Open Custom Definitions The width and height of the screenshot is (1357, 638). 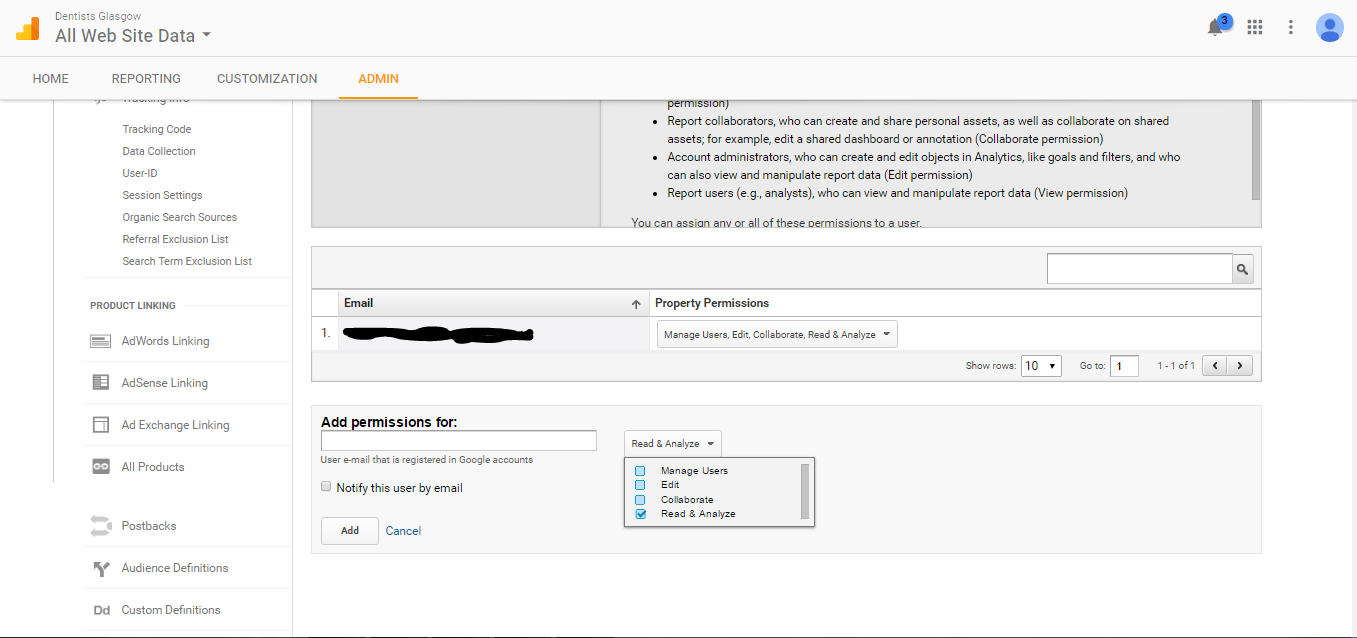171,610
